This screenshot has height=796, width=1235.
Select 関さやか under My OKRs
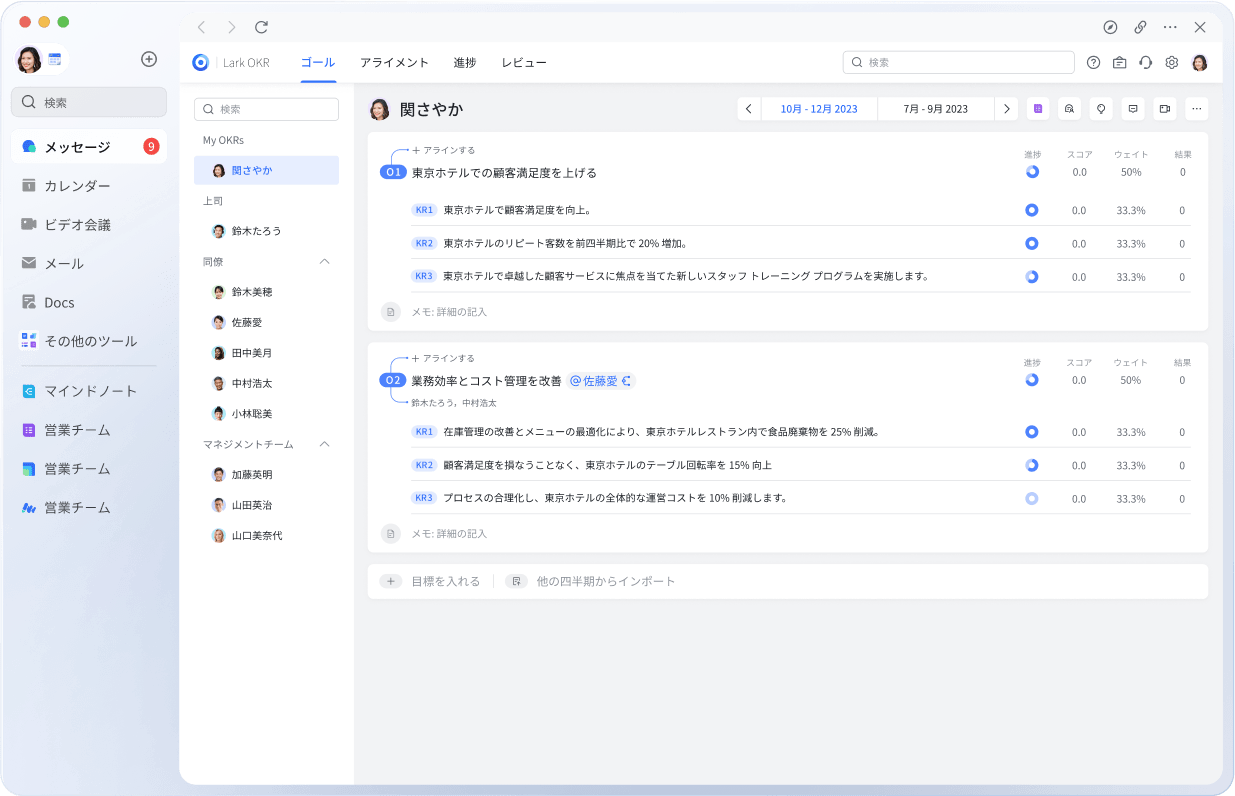266,171
